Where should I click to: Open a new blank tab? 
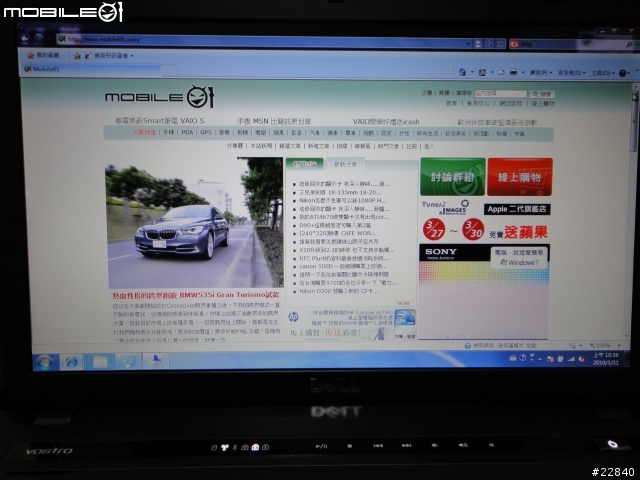[x=169, y=70]
